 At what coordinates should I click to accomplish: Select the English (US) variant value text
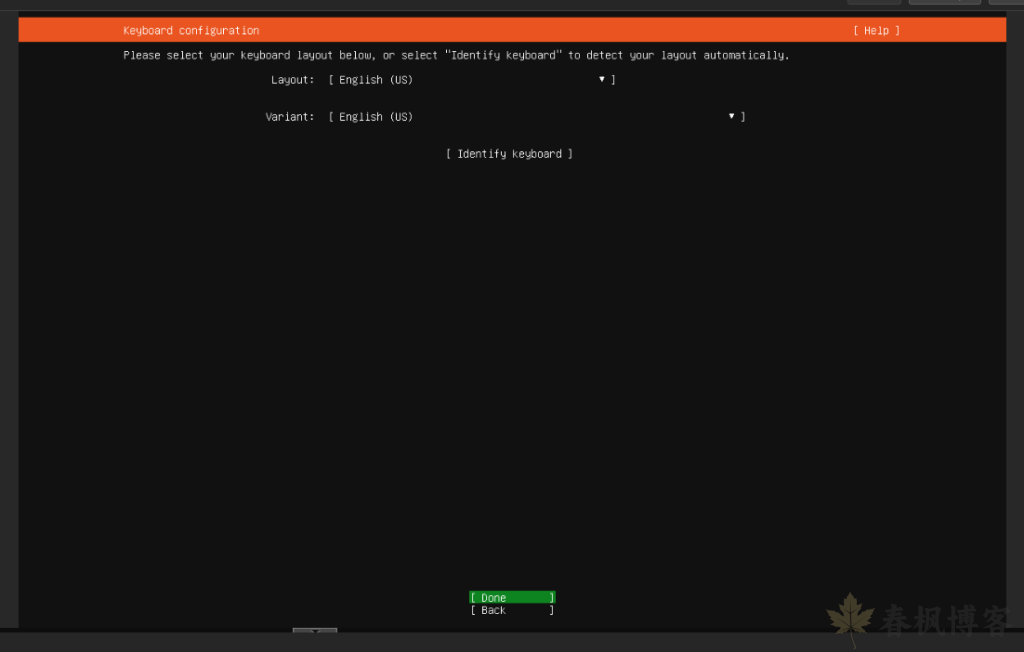click(x=379, y=116)
